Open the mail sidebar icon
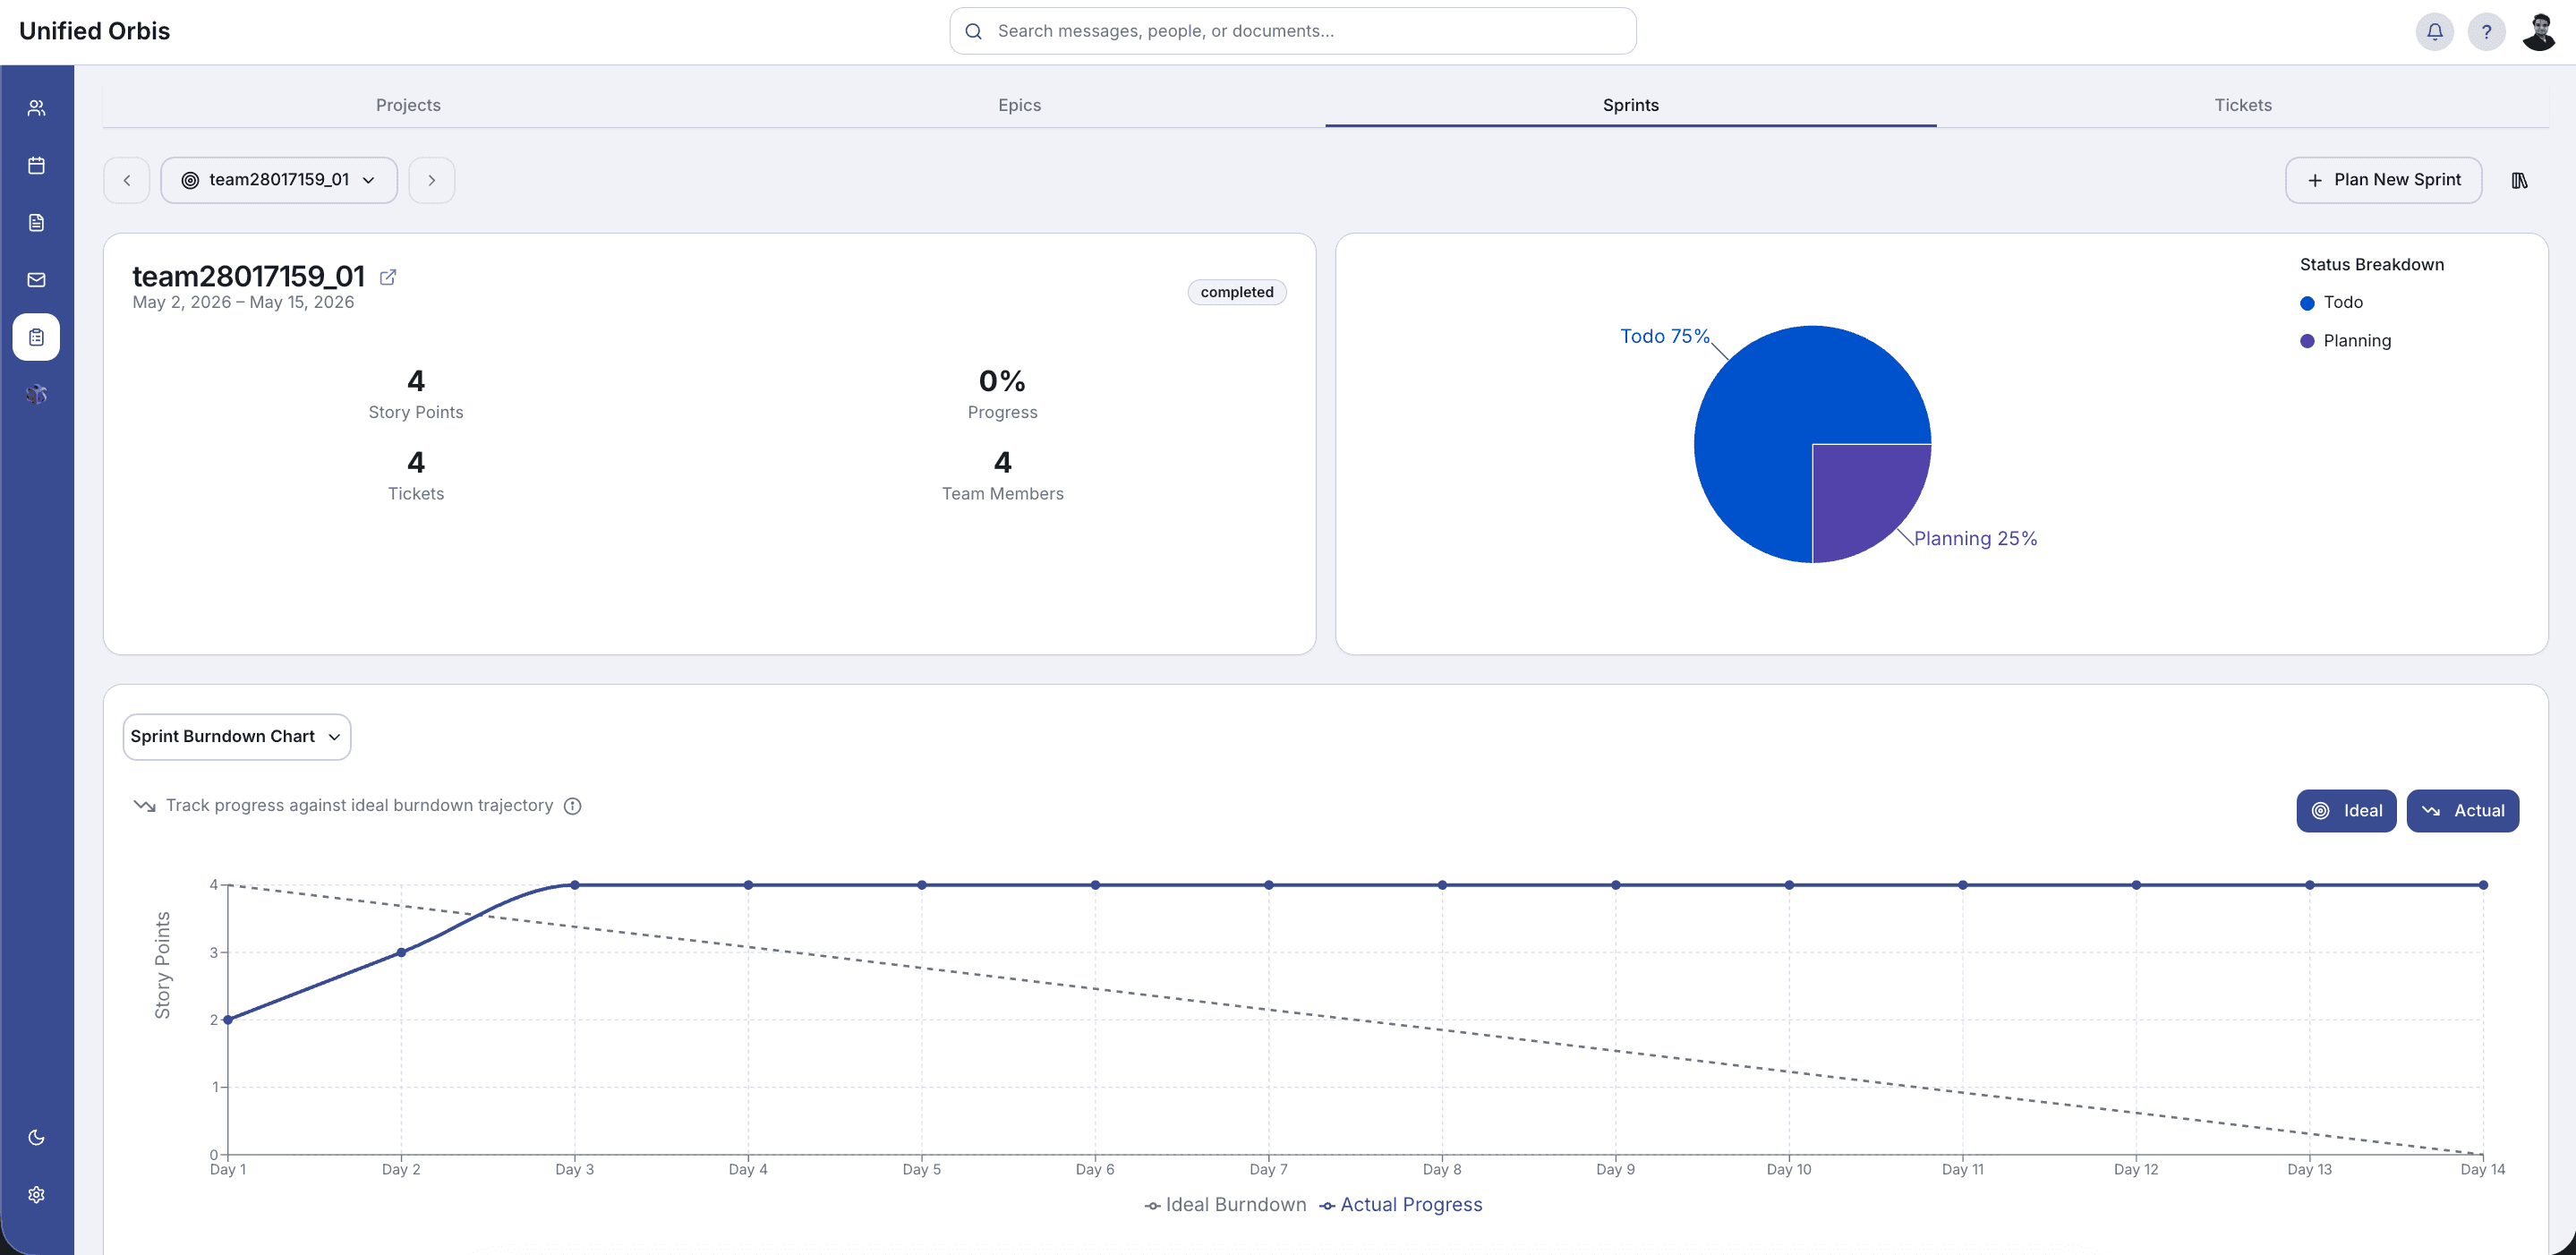 [x=36, y=280]
